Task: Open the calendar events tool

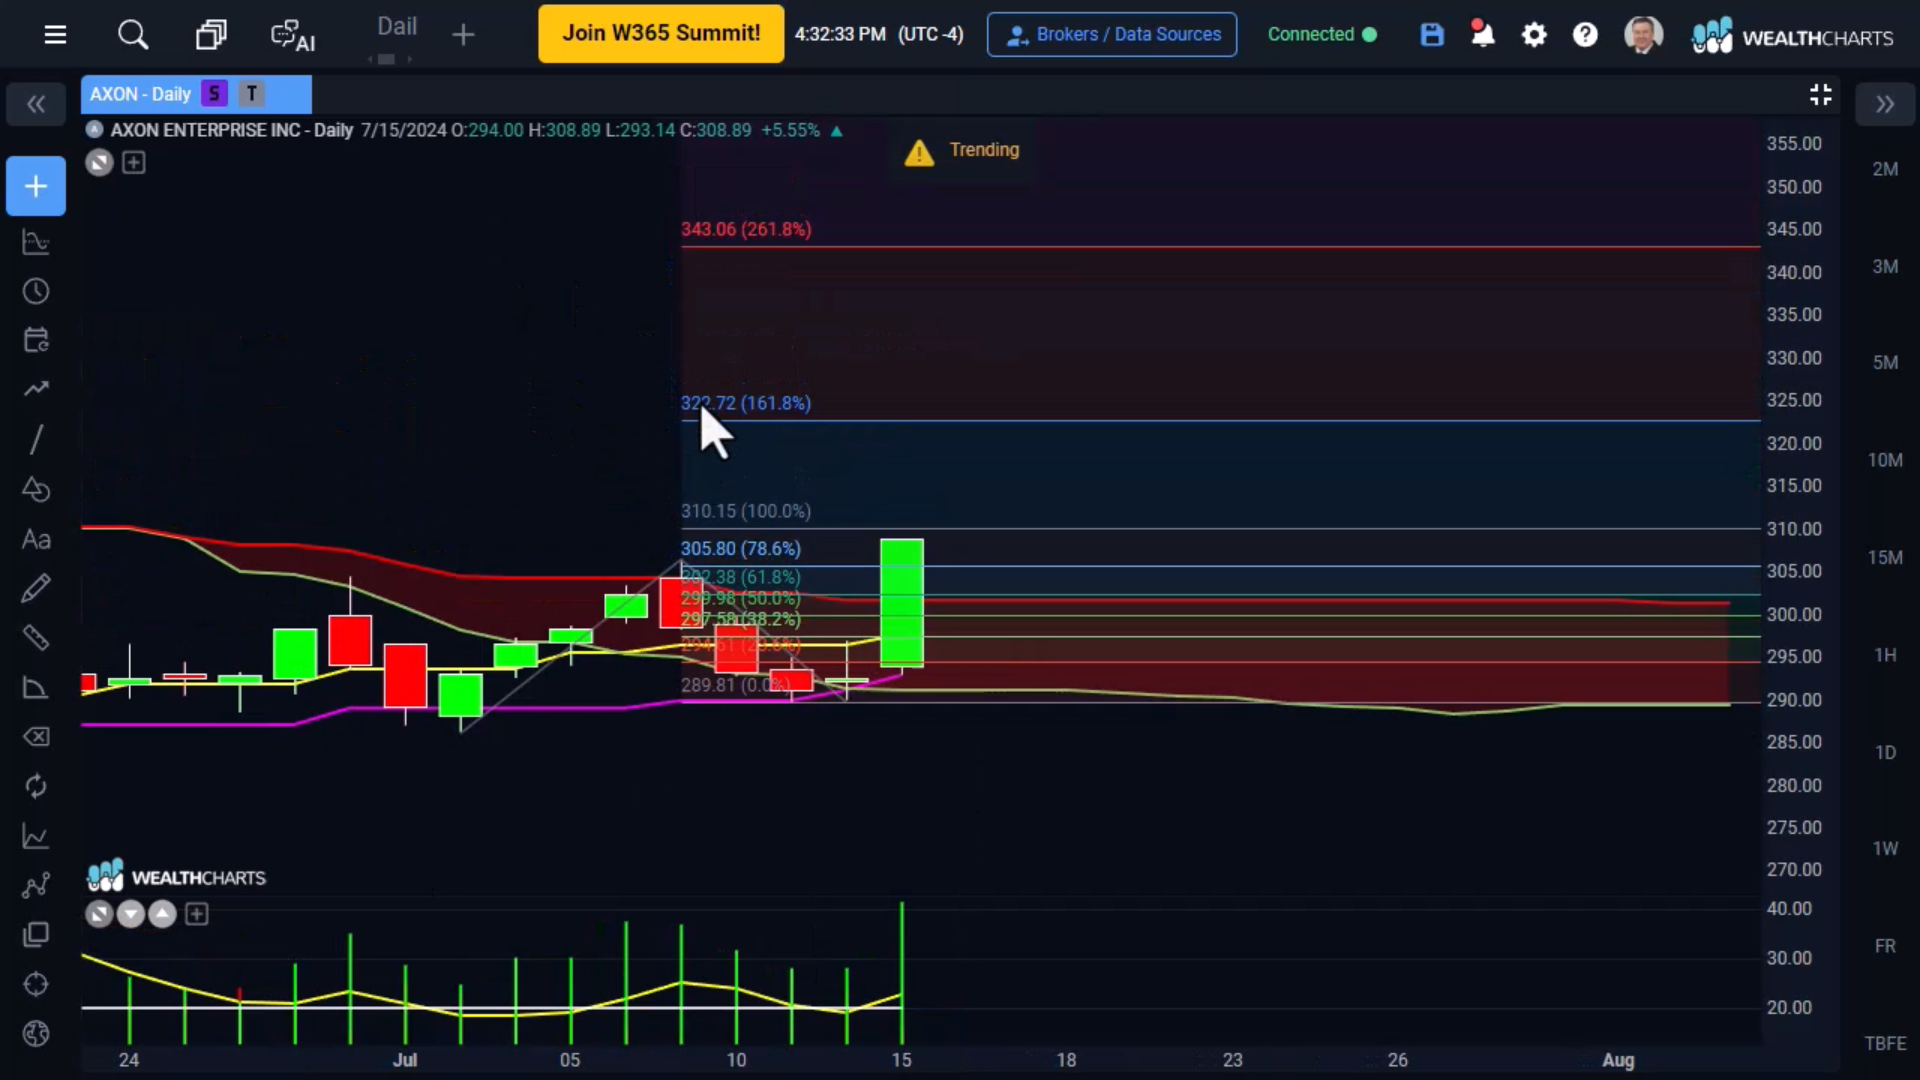Action: (x=36, y=340)
